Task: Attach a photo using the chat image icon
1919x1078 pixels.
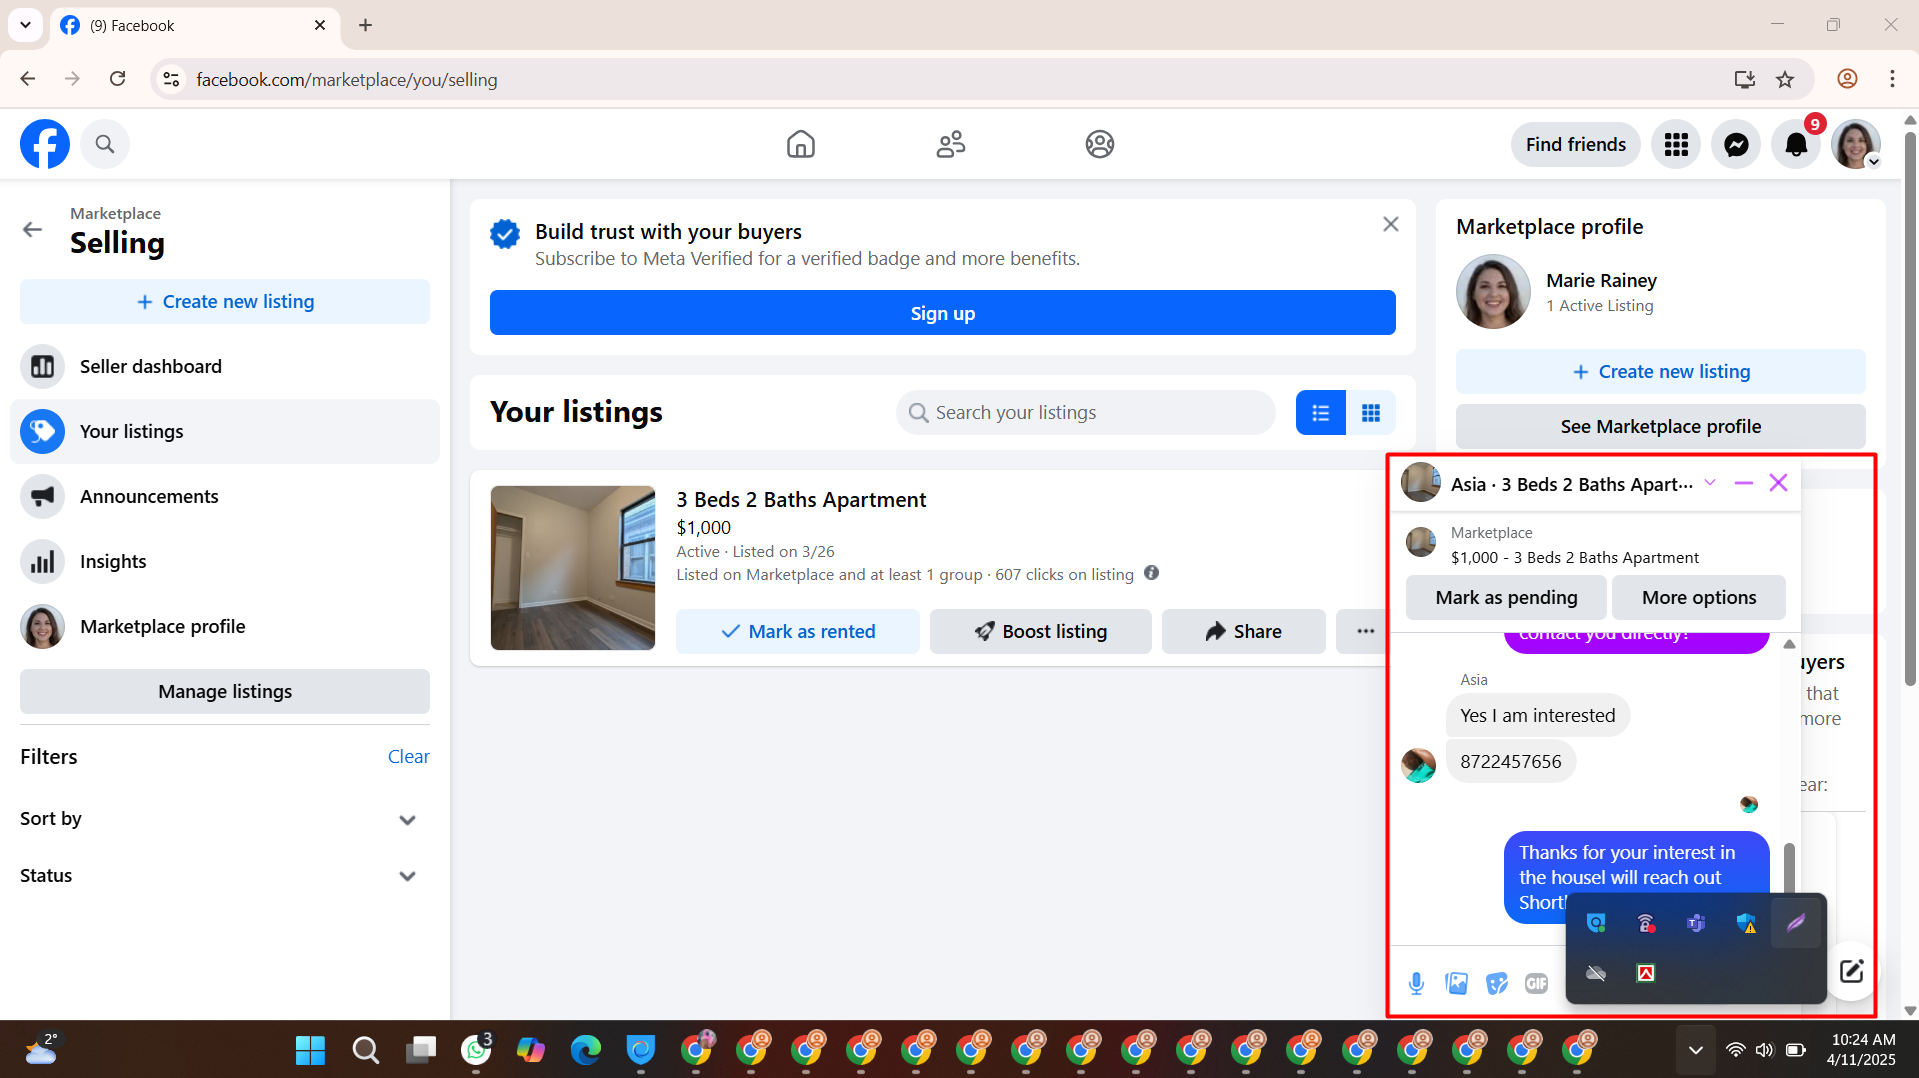Action: 1456,984
